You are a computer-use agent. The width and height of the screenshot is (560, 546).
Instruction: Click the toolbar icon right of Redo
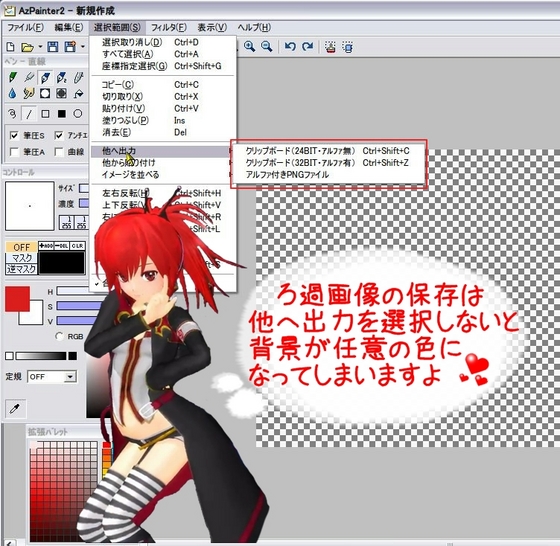tap(331, 47)
